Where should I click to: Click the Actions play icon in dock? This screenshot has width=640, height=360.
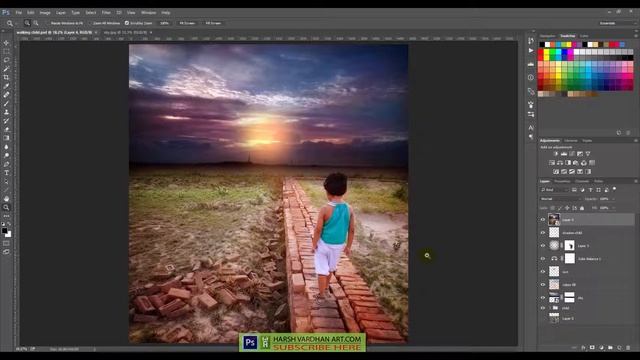click(x=531, y=51)
